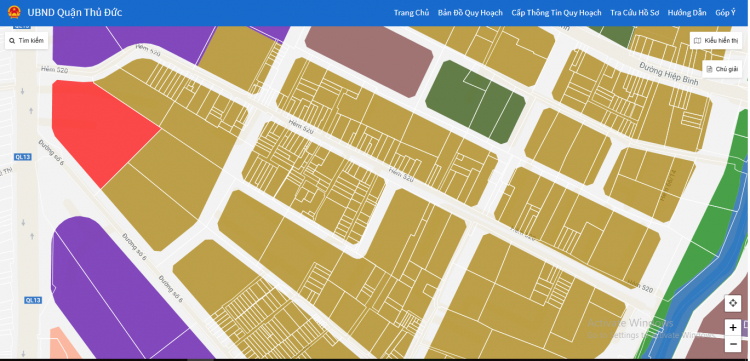The width and height of the screenshot is (750, 361).
Task: Click the upper QL13 highway marker
Action: [x=22, y=157]
